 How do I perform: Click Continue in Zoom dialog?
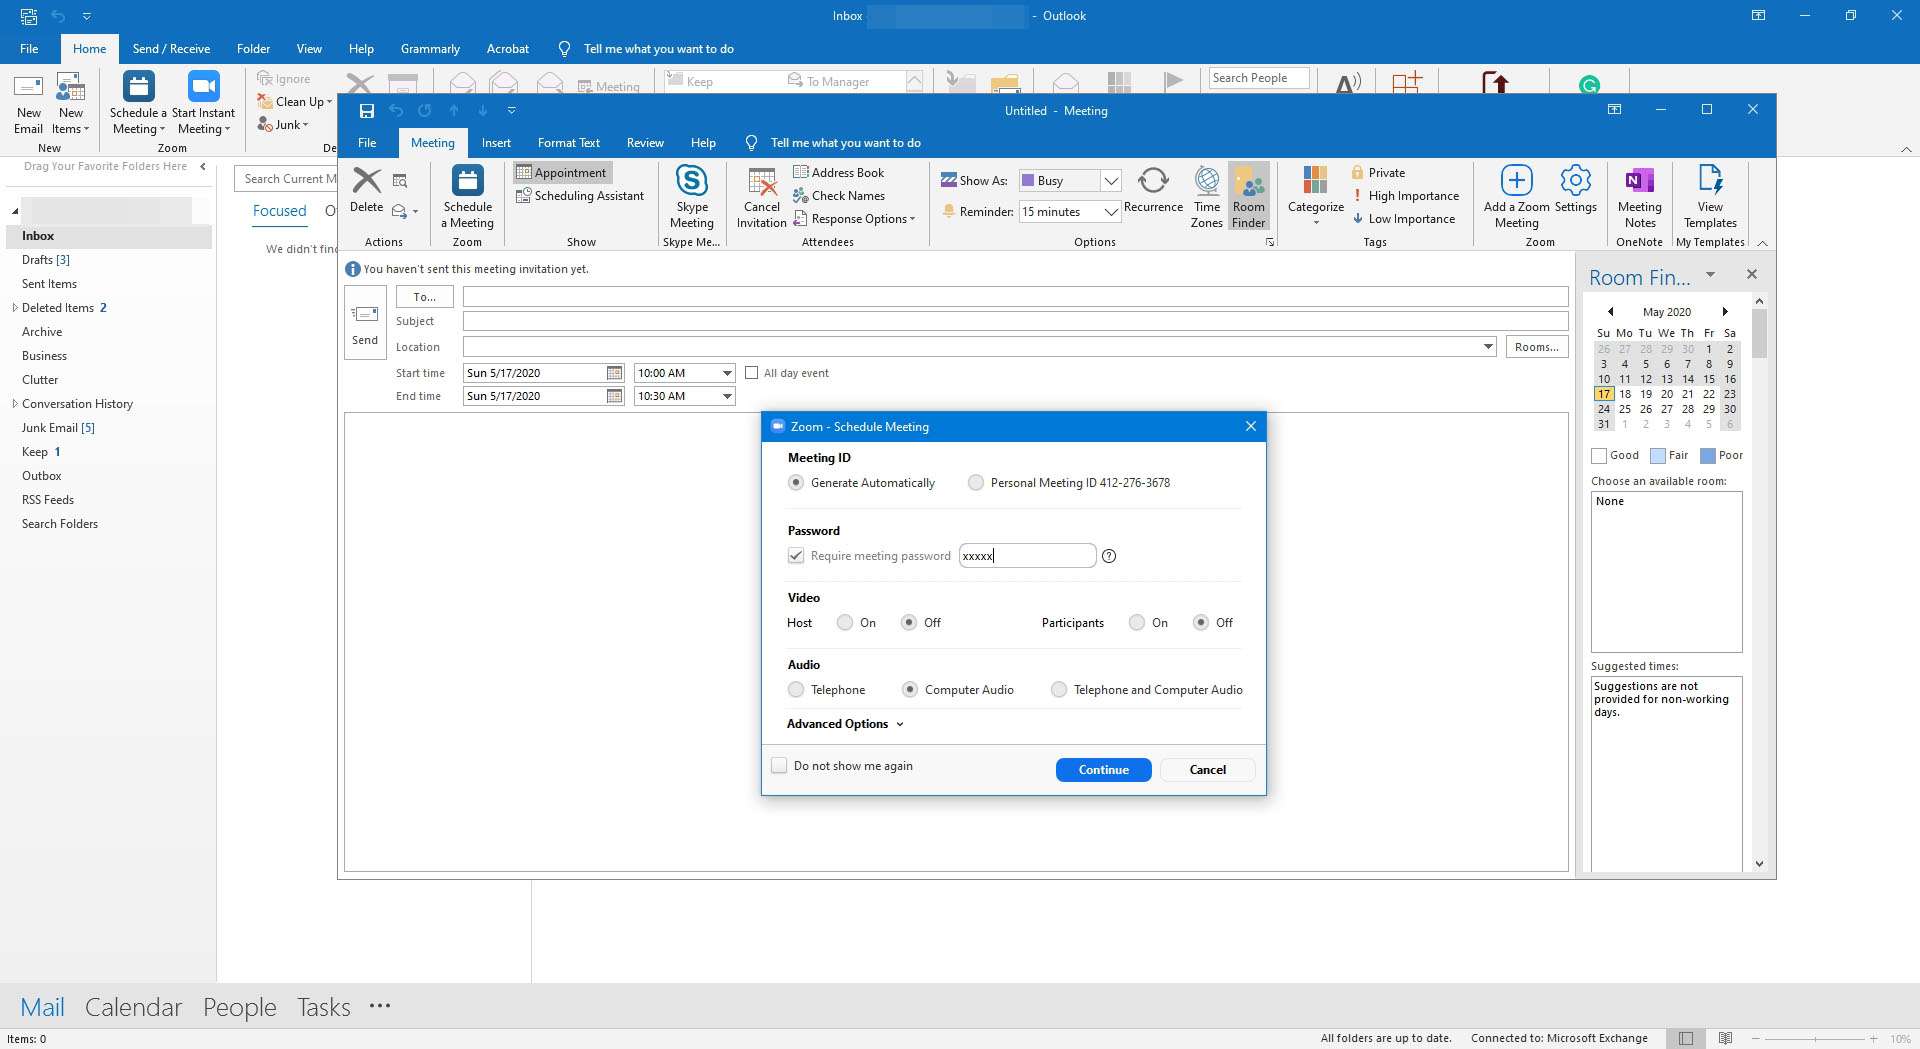click(x=1103, y=769)
